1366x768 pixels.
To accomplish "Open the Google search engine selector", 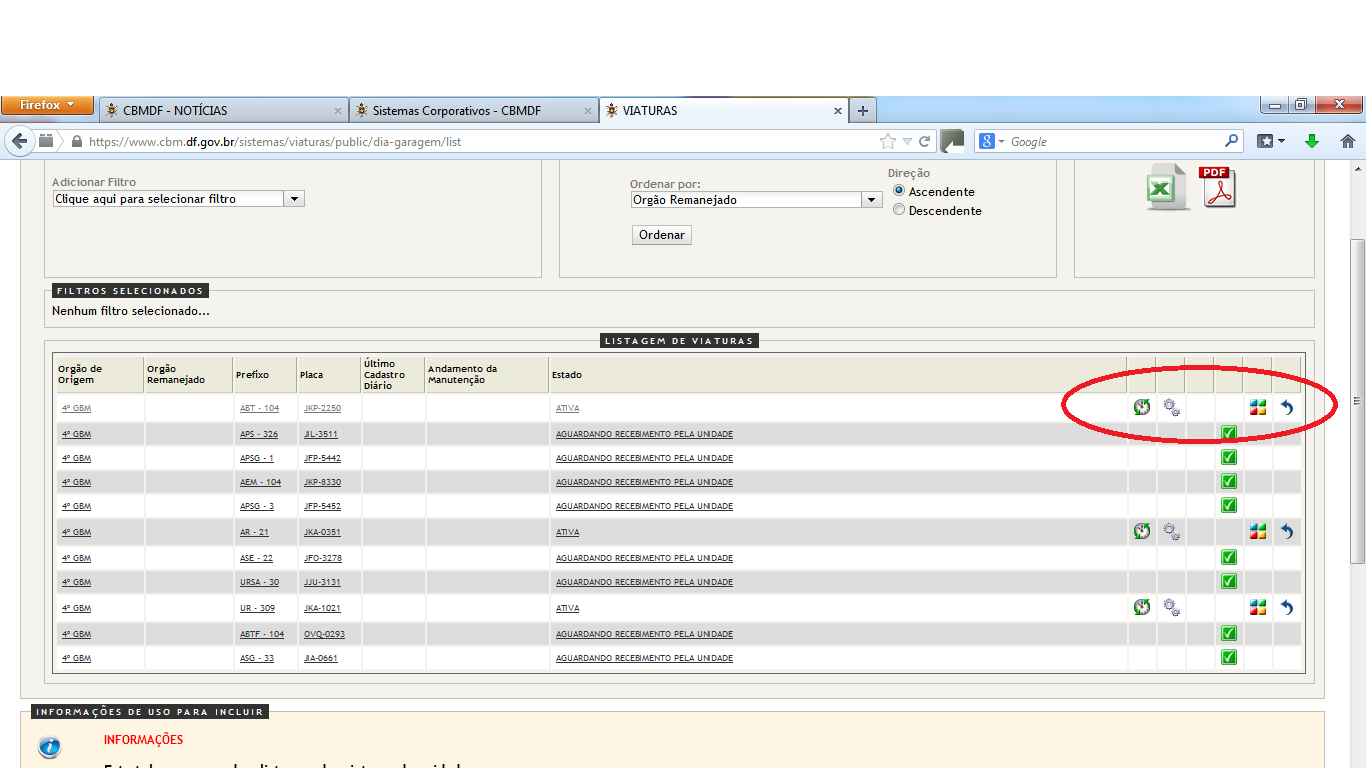I will point(991,142).
